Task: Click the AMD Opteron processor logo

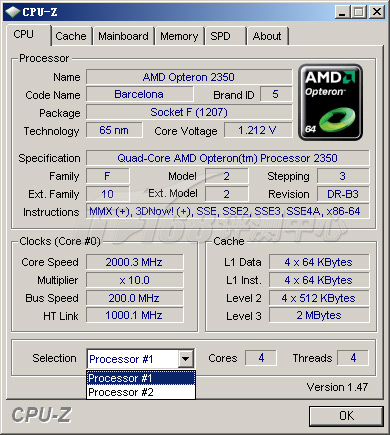Action: [x=330, y=102]
